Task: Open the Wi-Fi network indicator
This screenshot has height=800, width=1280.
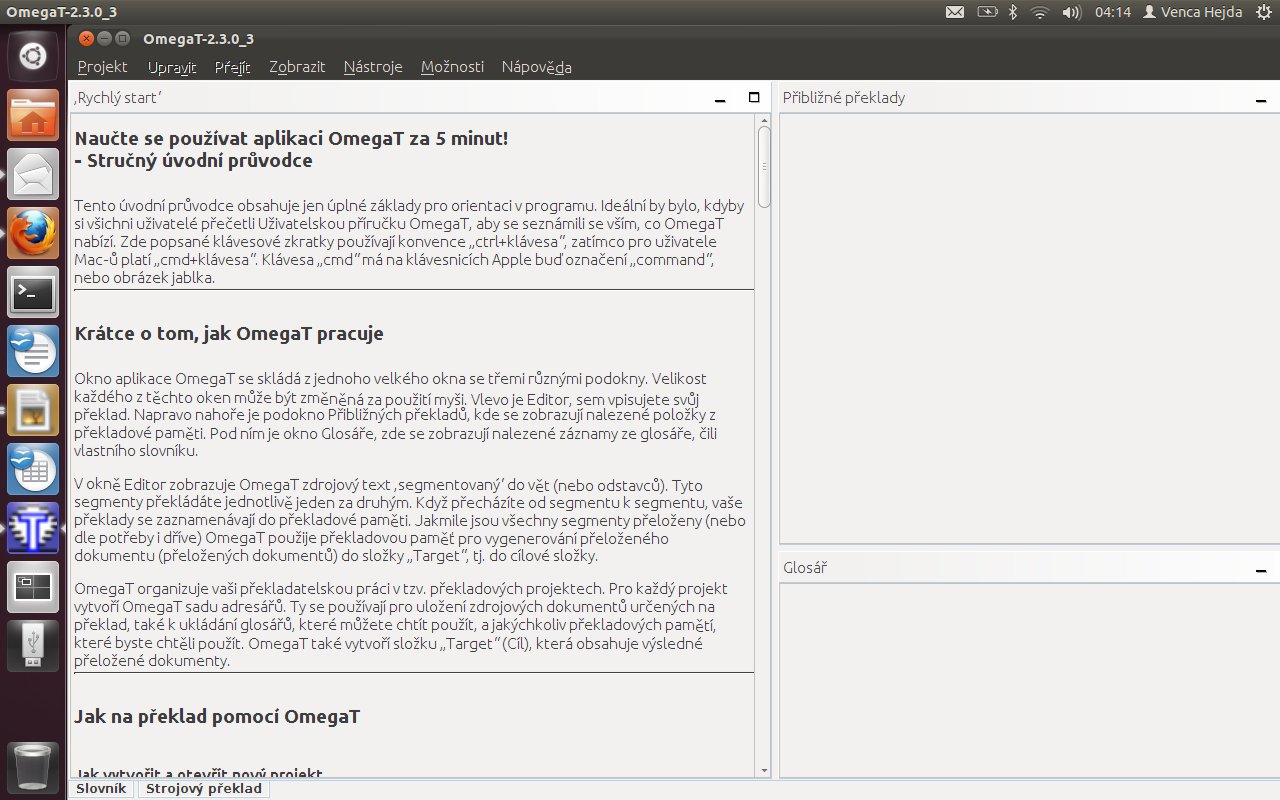Action: pyautogui.click(x=1040, y=12)
